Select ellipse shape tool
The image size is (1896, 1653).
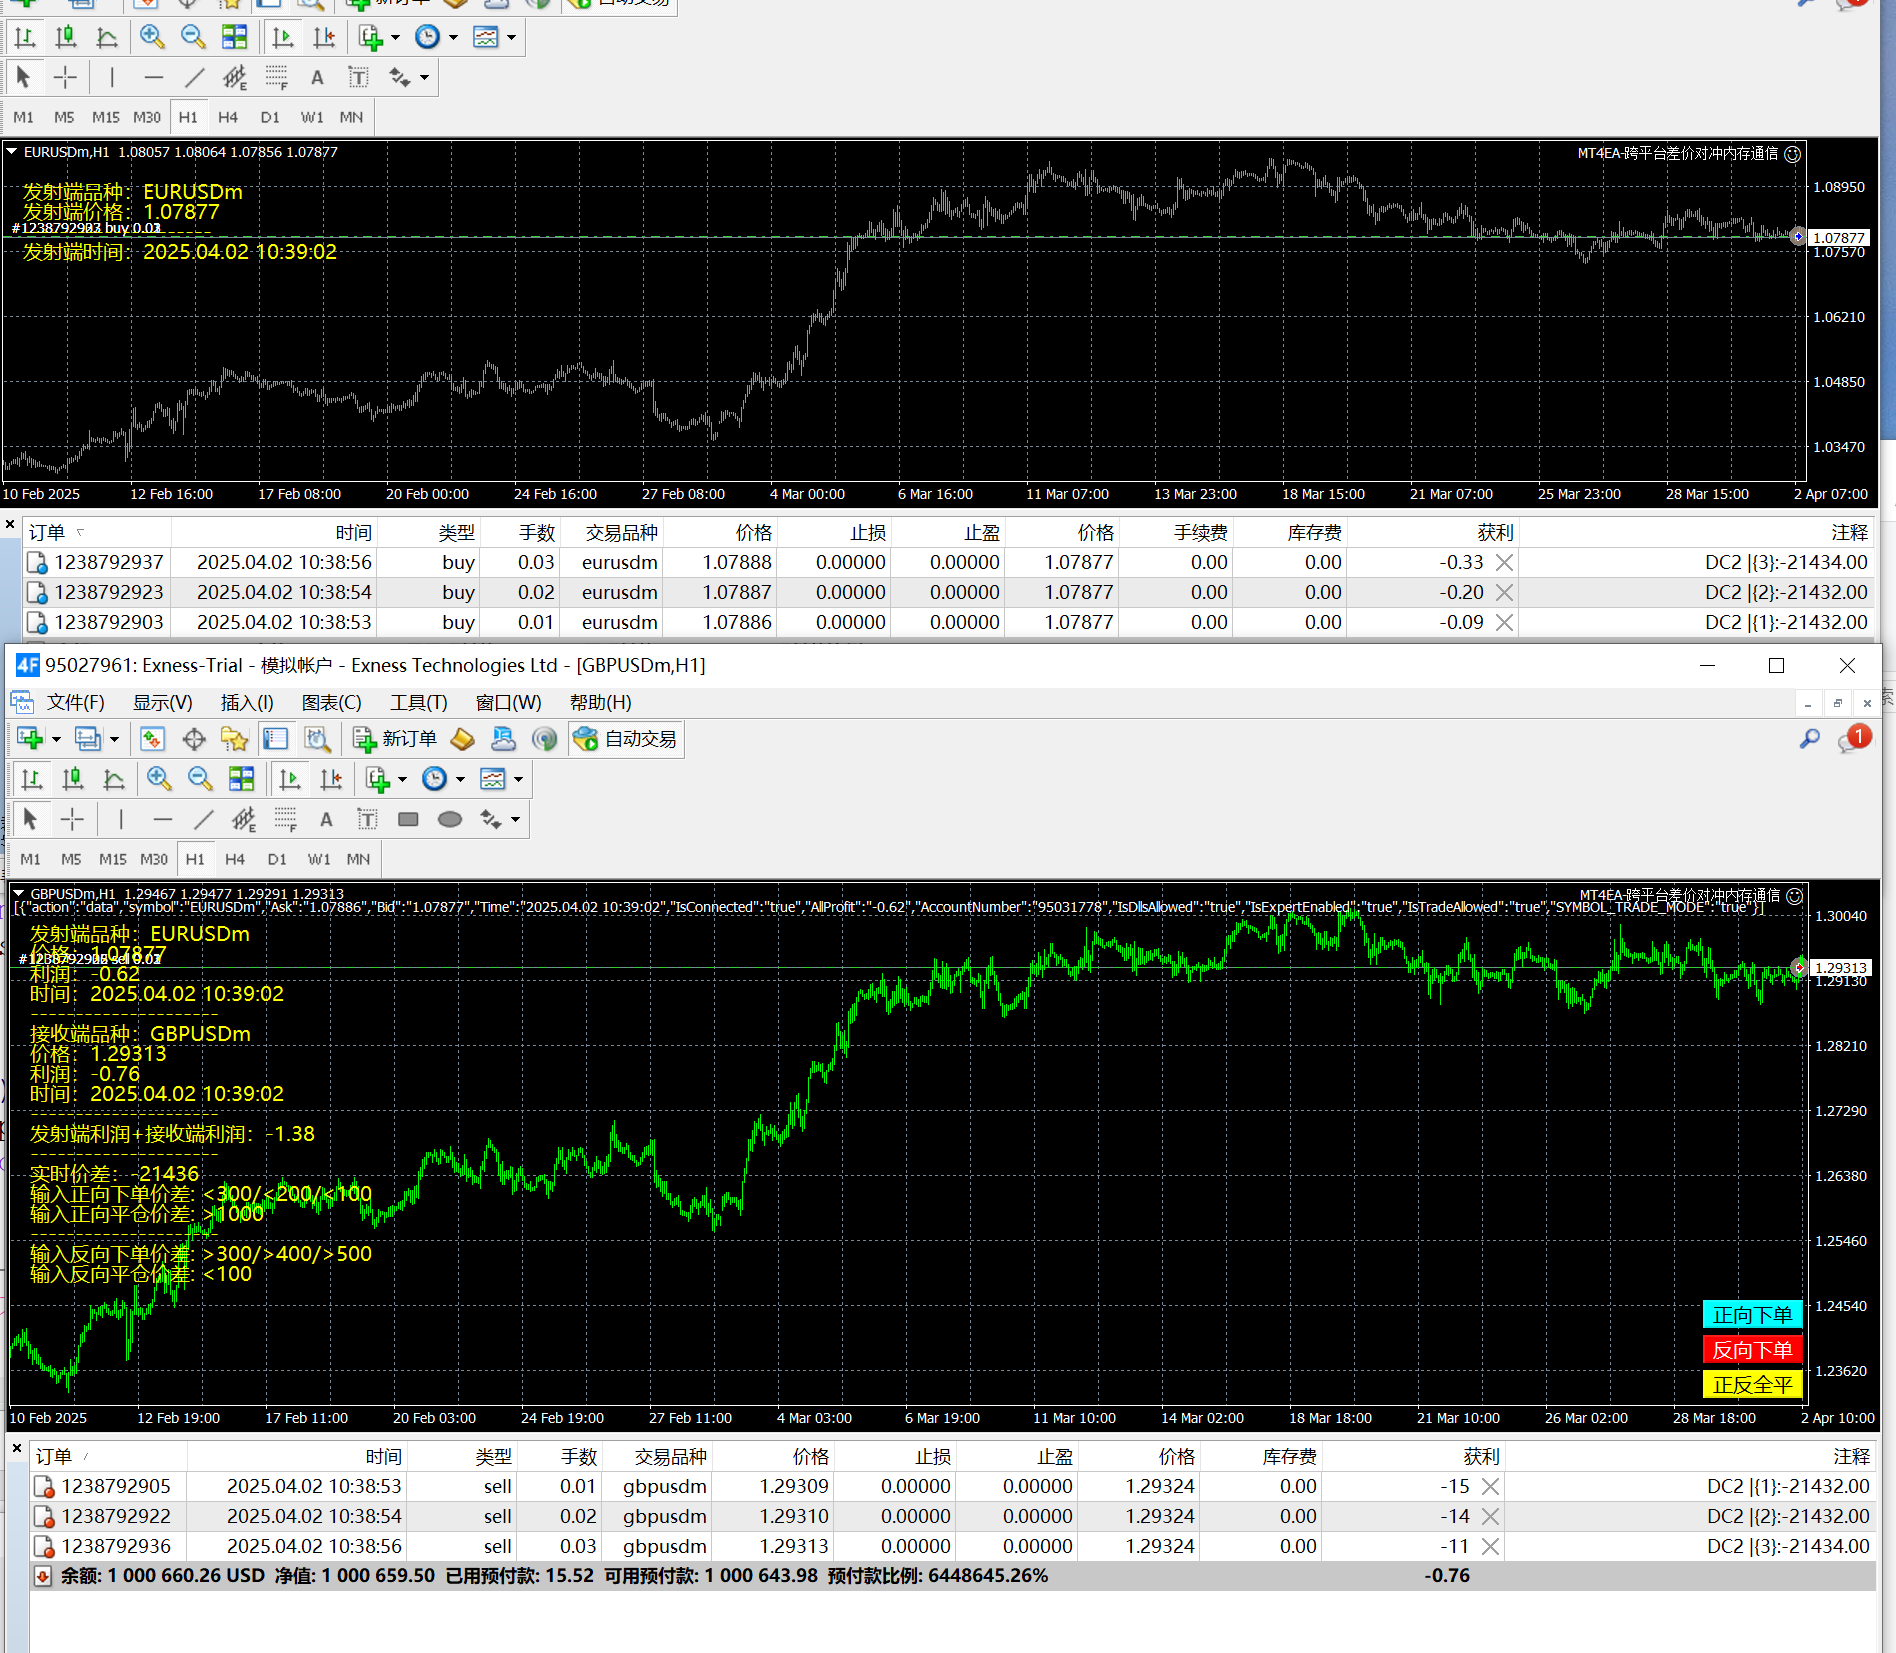450,819
